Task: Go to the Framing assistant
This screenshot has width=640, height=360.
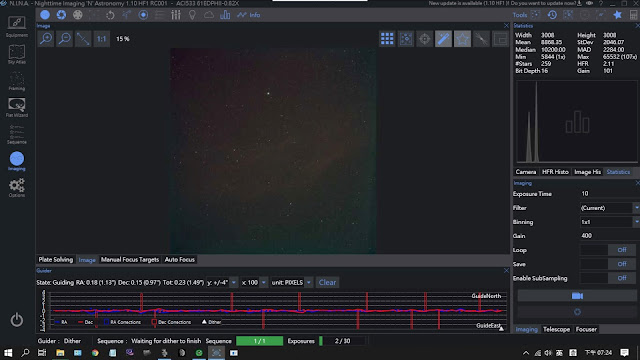Action: (x=17, y=81)
